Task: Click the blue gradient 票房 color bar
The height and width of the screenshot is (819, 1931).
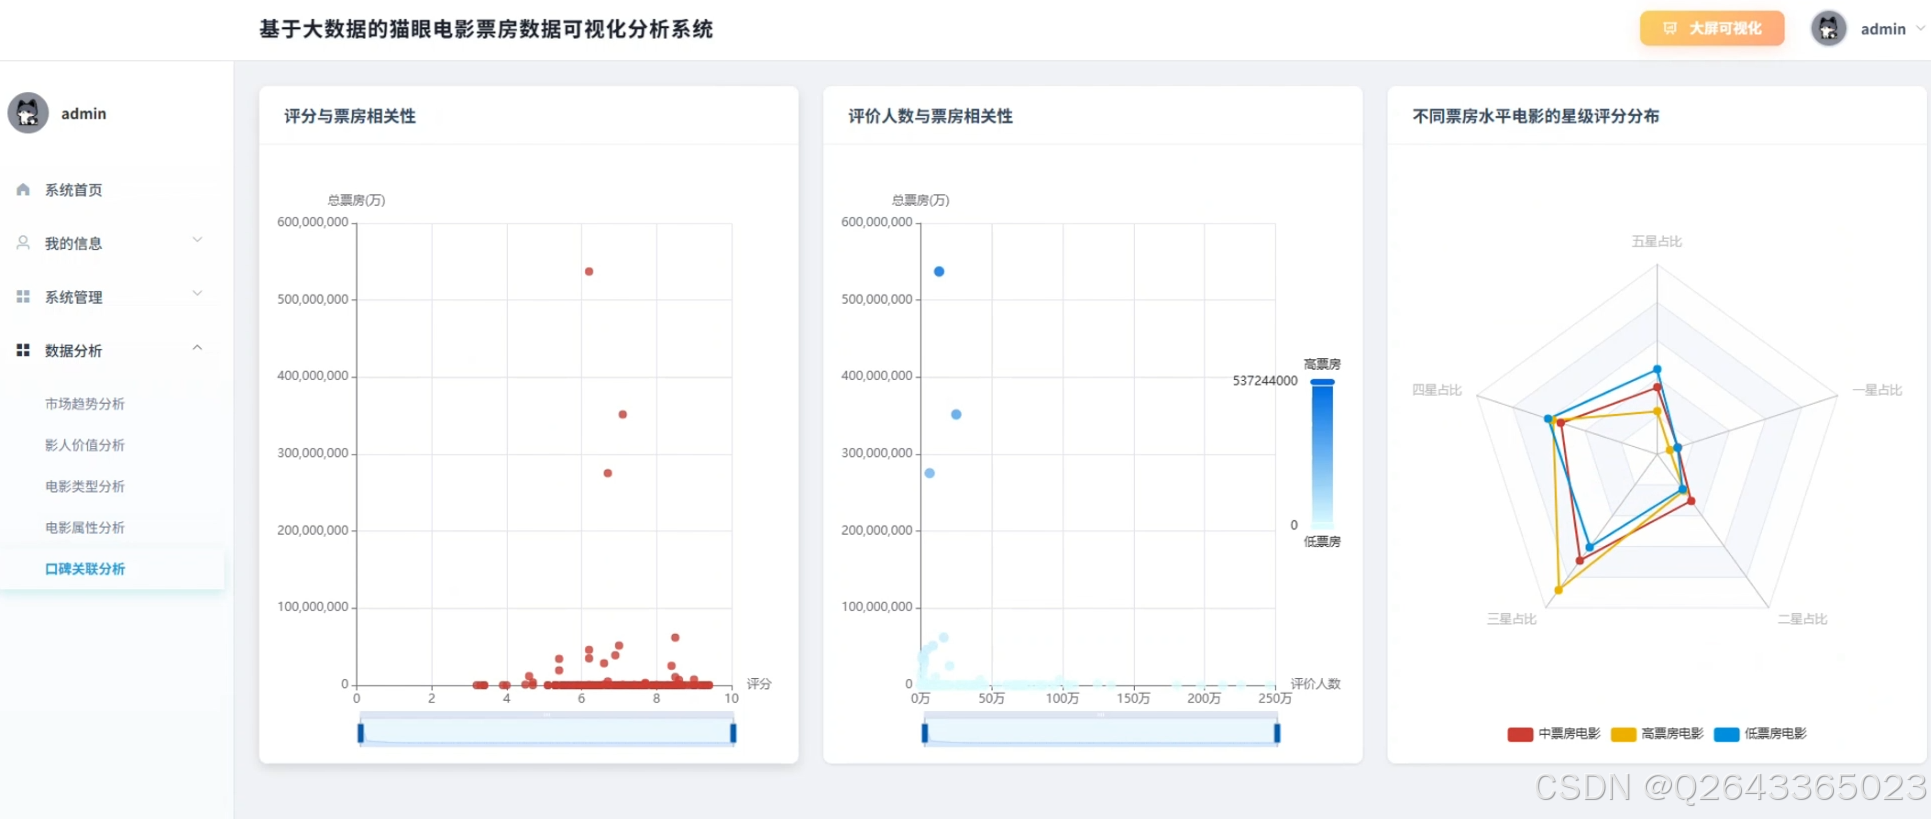Action: coord(1322,455)
